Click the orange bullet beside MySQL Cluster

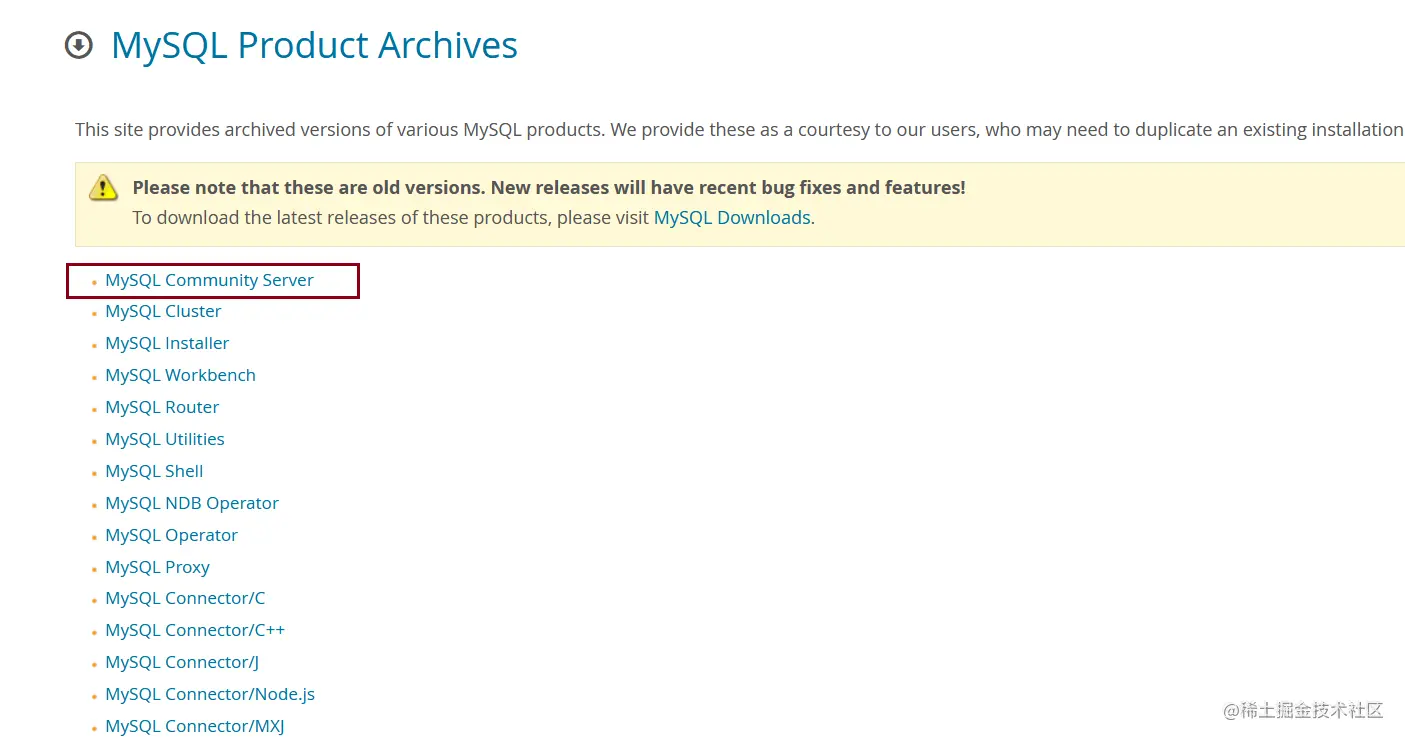click(94, 314)
